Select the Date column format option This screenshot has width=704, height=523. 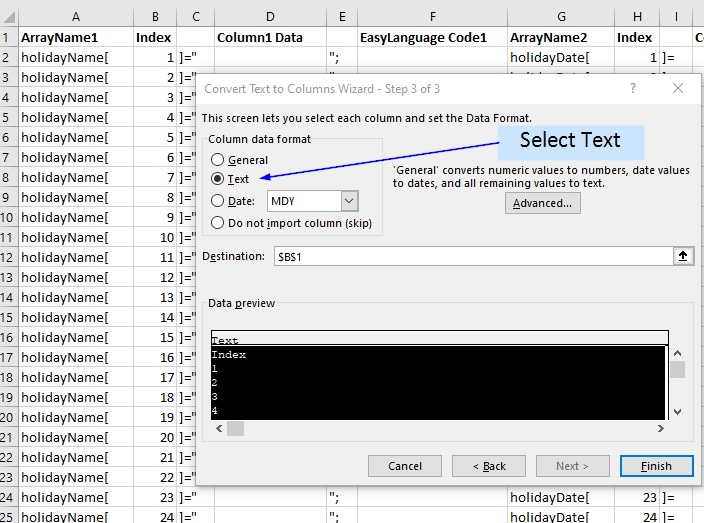(218, 201)
